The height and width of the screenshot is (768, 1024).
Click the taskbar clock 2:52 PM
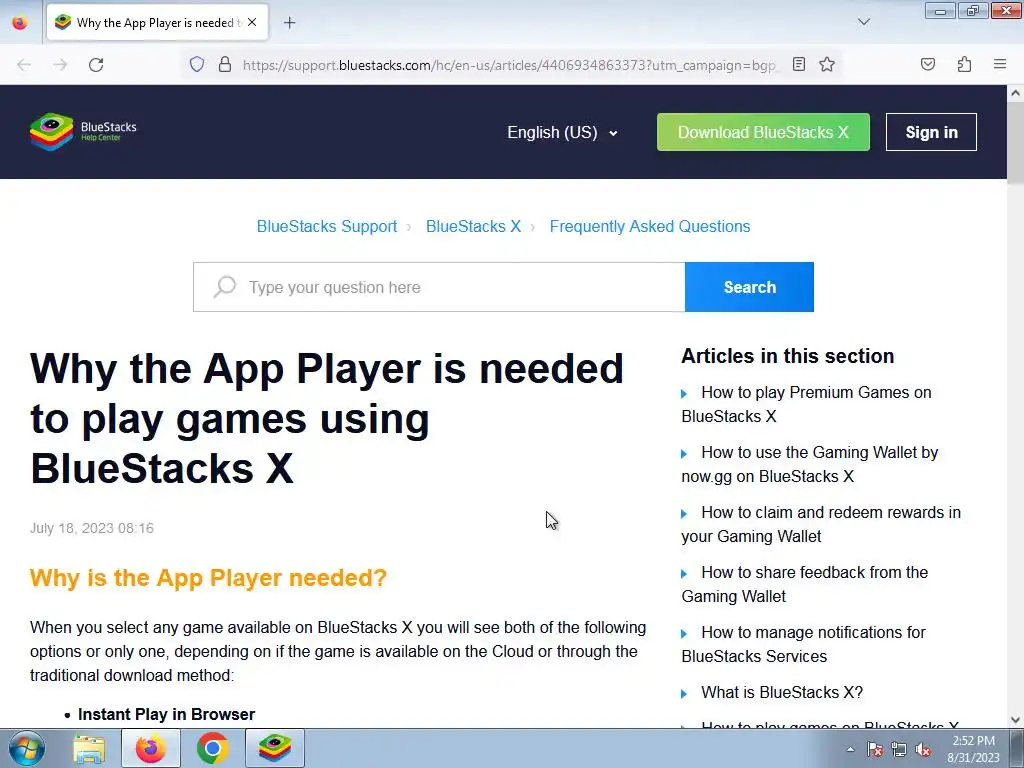[x=973, y=749]
